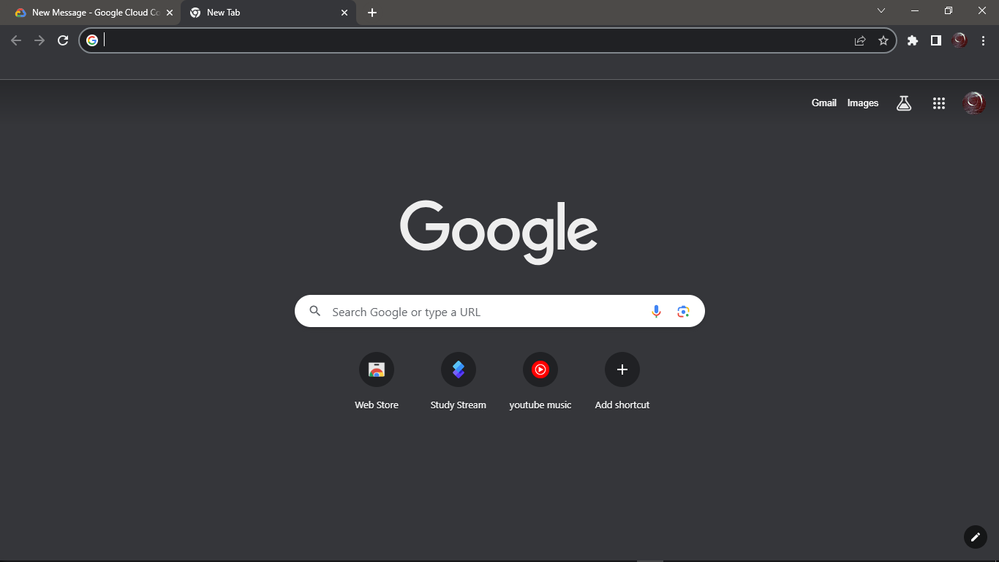Search by image with Google Lens
This screenshot has width=999, height=562.
click(x=683, y=312)
